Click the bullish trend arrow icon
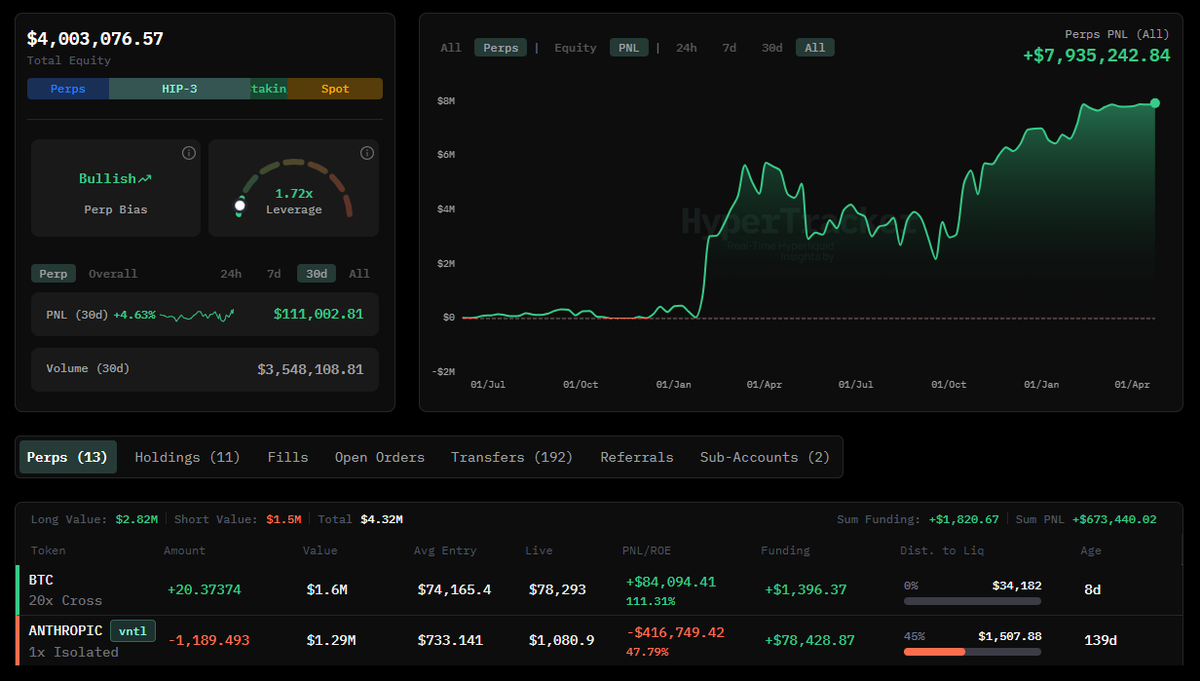 [x=146, y=178]
